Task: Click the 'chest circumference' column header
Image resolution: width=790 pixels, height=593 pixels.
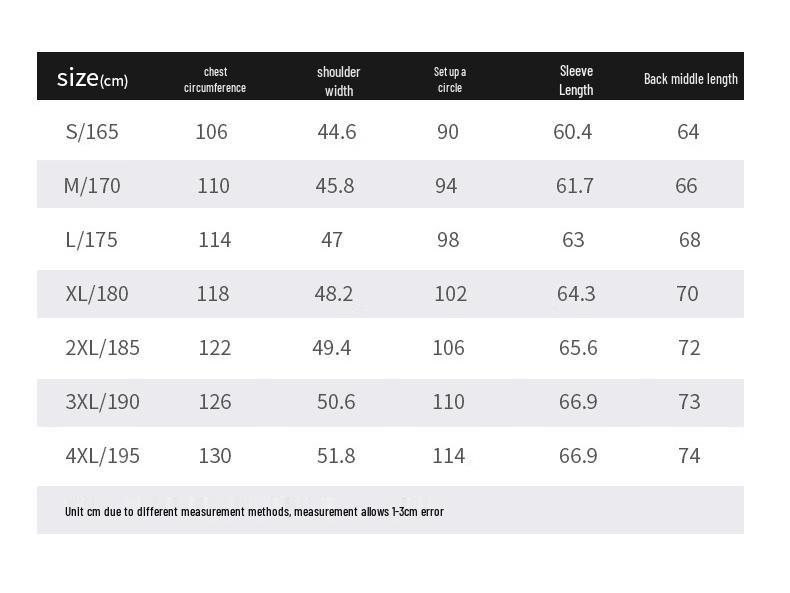Action: click(215, 79)
